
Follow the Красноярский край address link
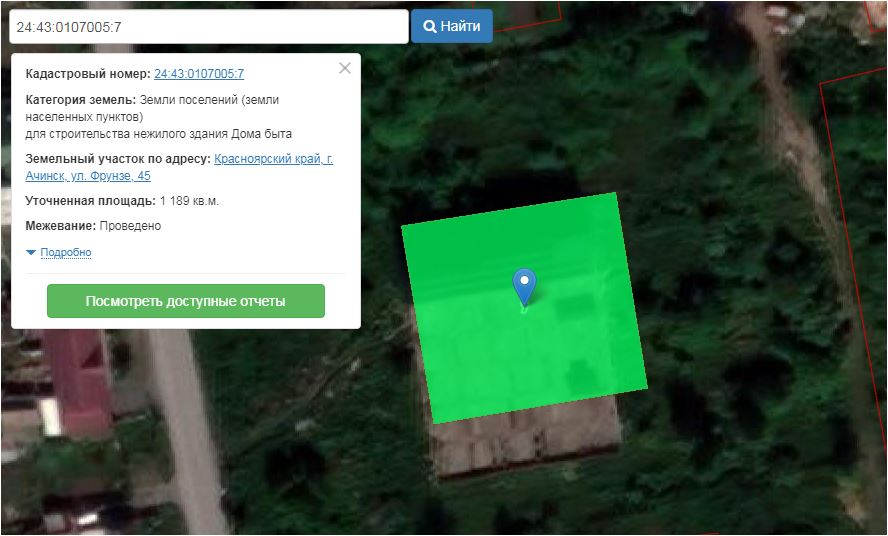pyautogui.click(x=273, y=159)
